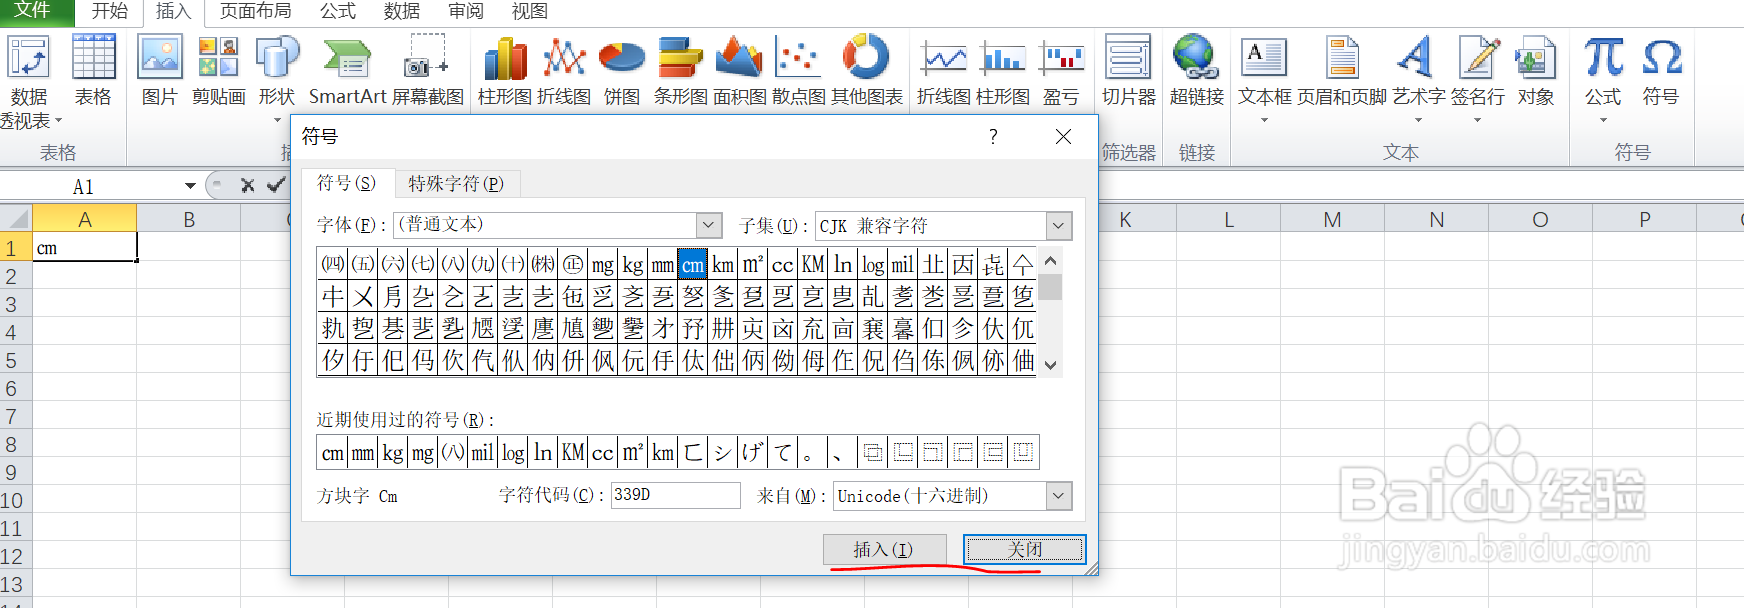Insert a 超链接 hyperlink
1744x608 pixels.
[1197, 70]
